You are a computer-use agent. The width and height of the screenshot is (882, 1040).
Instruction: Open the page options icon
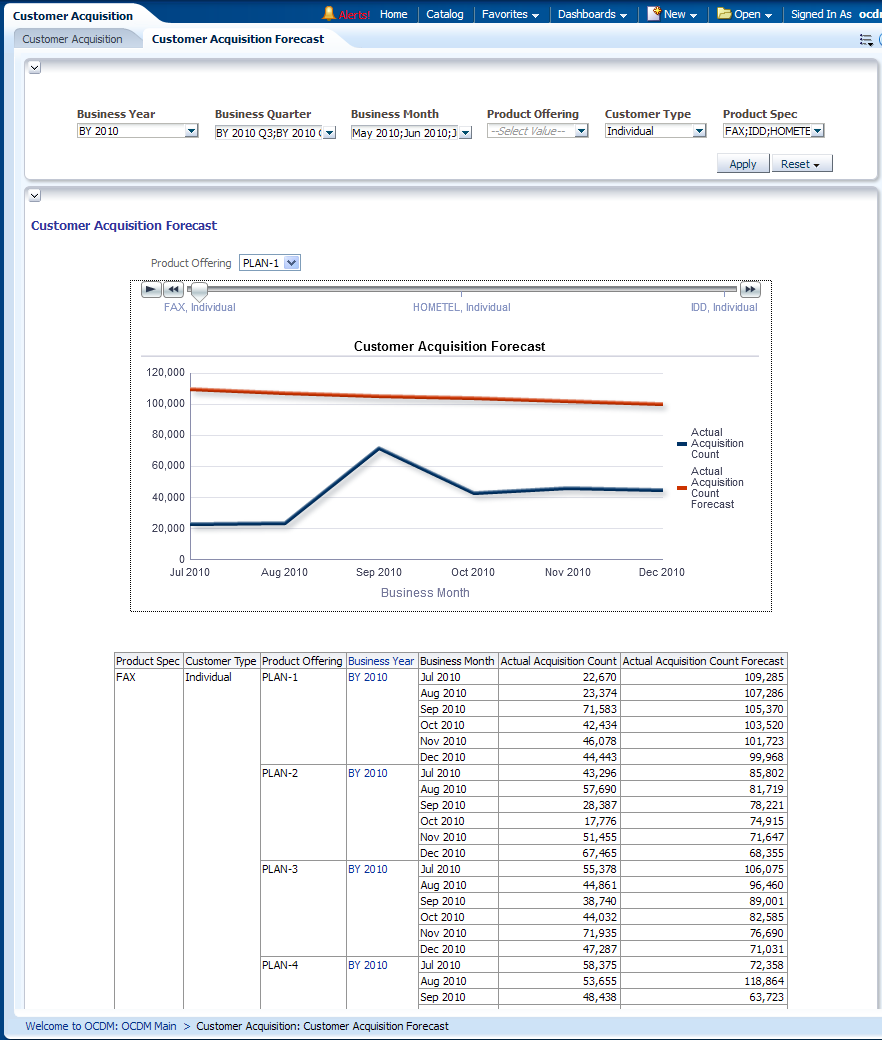pos(866,40)
